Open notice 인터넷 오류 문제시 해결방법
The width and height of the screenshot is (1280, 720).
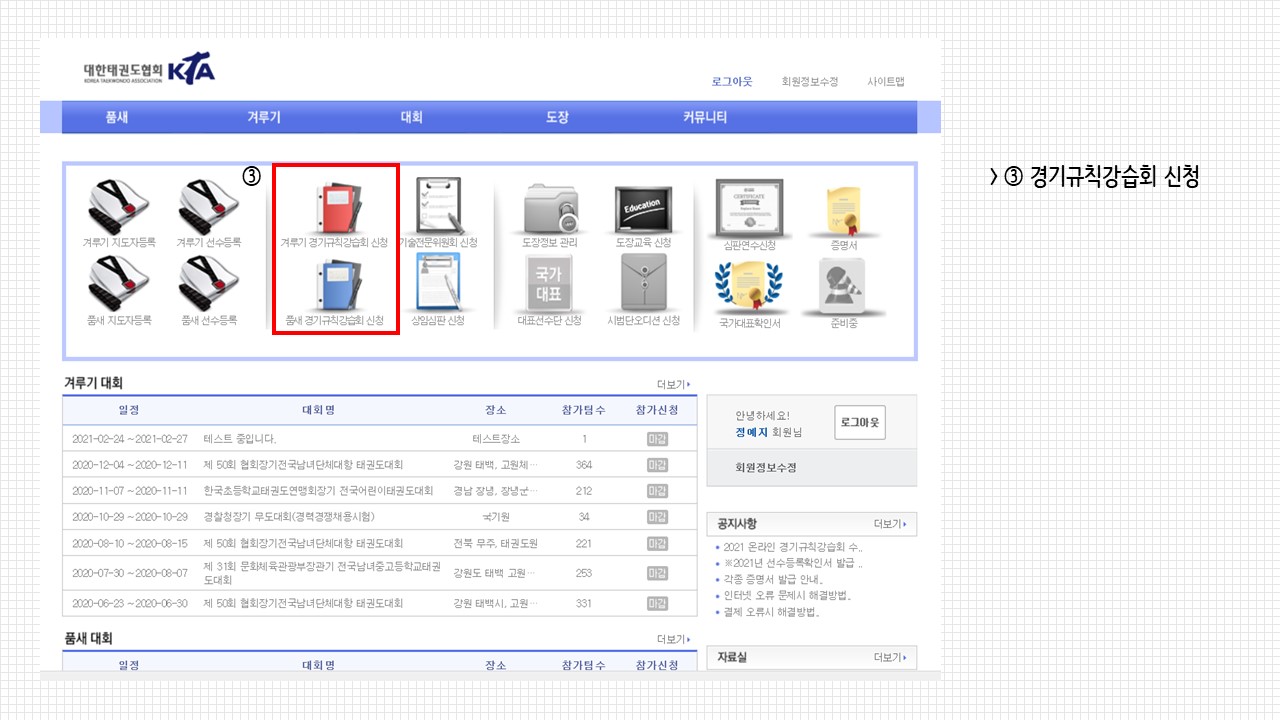coord(788,596)
